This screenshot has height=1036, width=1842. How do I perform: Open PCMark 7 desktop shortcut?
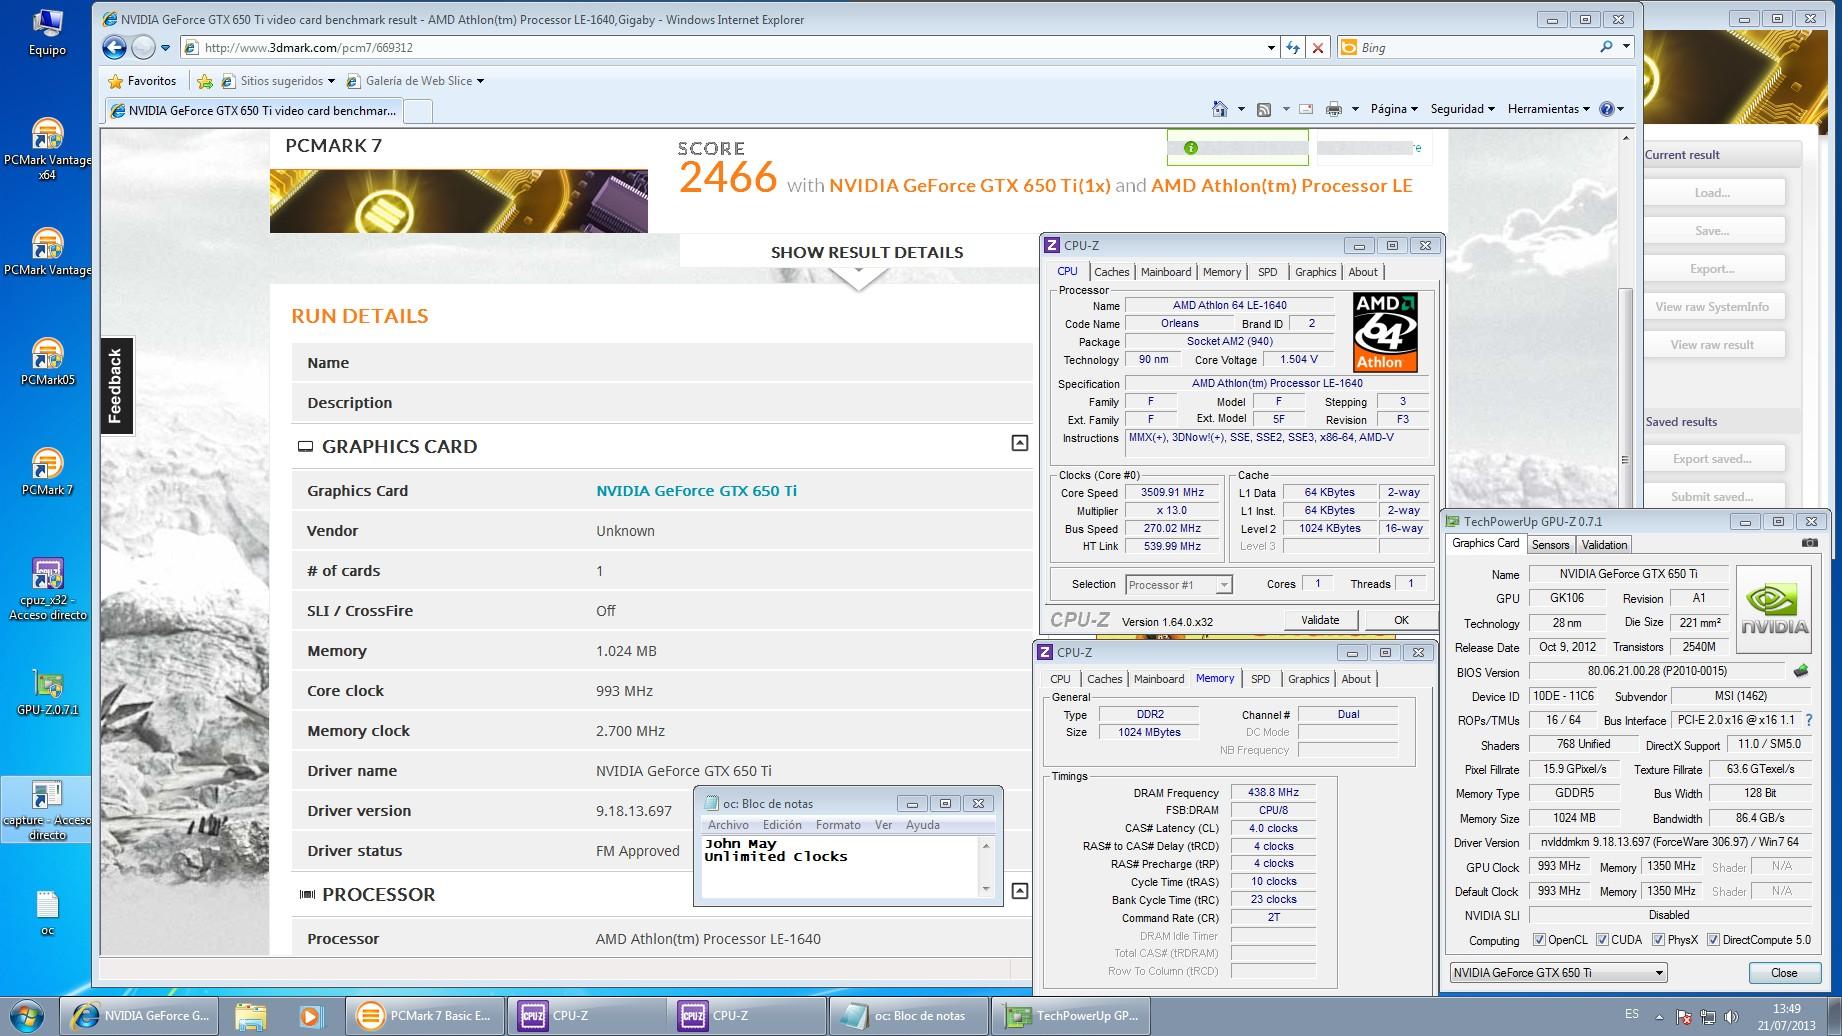tap(47, 471)
